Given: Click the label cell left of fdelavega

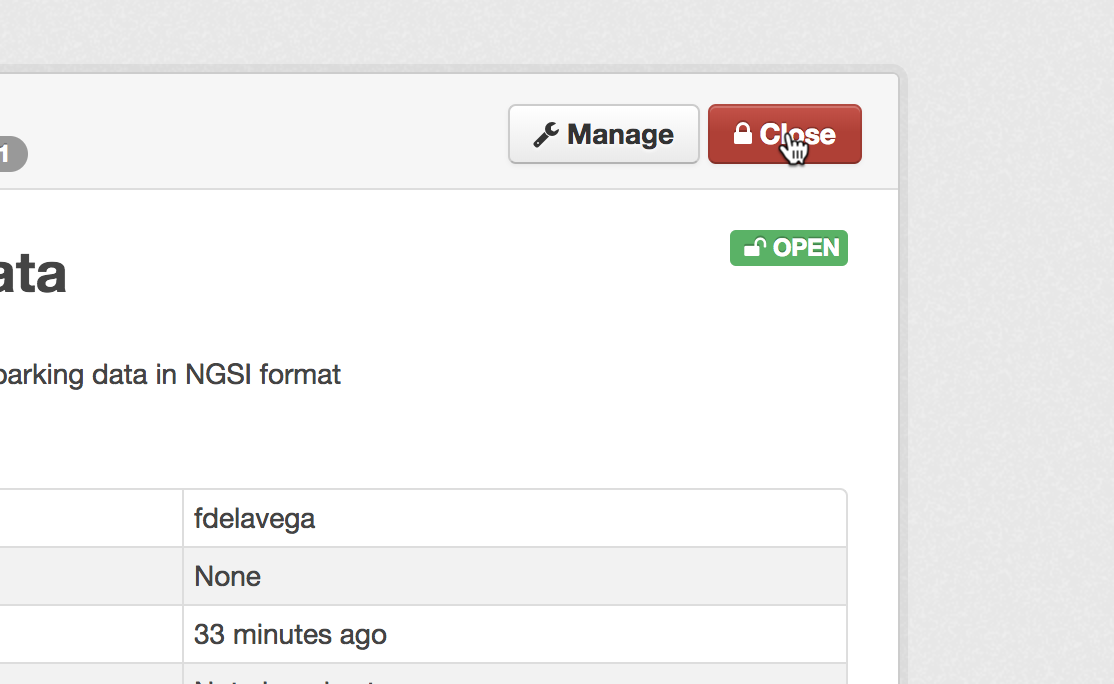Looking at the screenshot, I should click(x=91, y=519).
